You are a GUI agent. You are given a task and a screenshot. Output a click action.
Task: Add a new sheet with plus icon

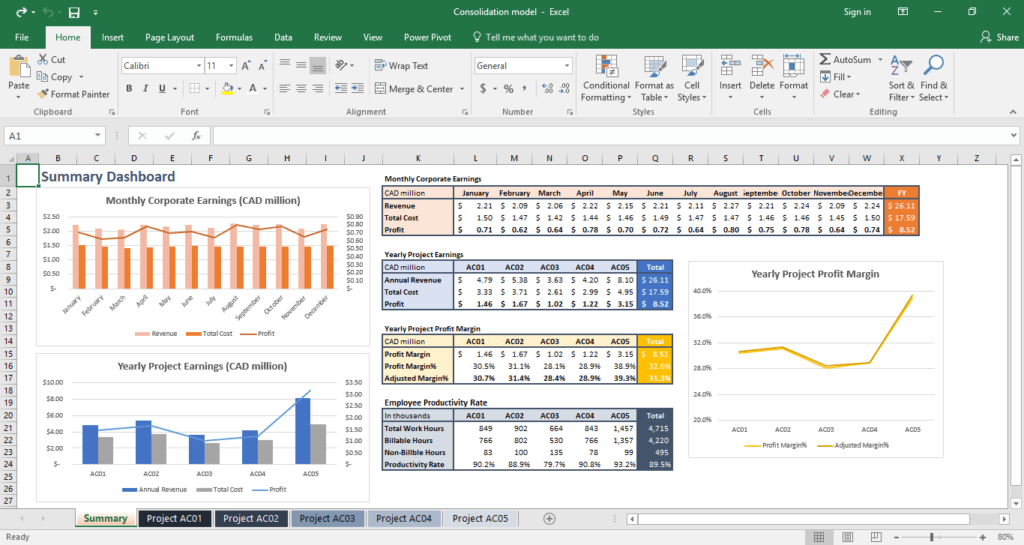point(549,518)
